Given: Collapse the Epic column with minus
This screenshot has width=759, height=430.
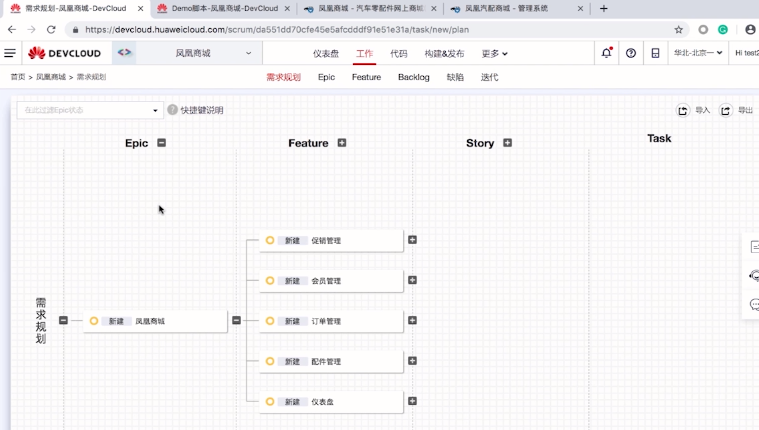Looking at the screenshot, I should point(162,142).
